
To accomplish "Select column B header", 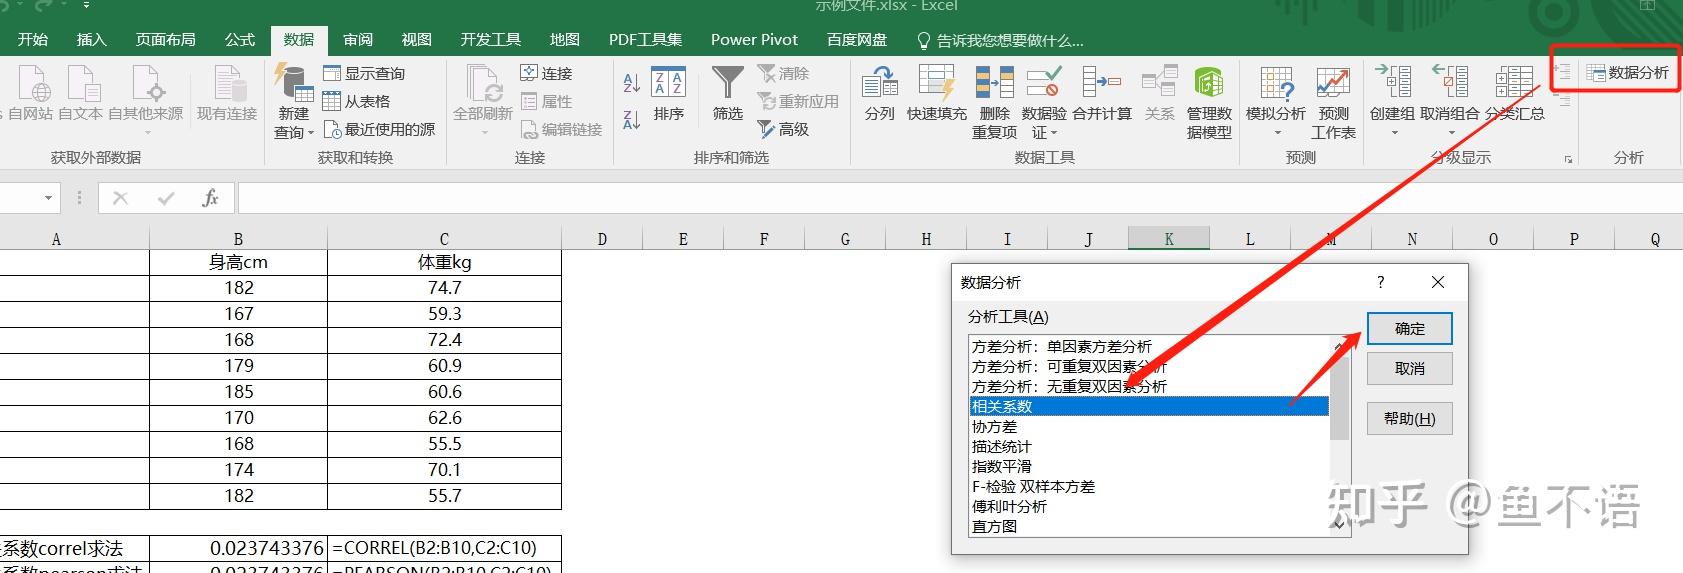I will pyautogui.click(x=238, y=239).
